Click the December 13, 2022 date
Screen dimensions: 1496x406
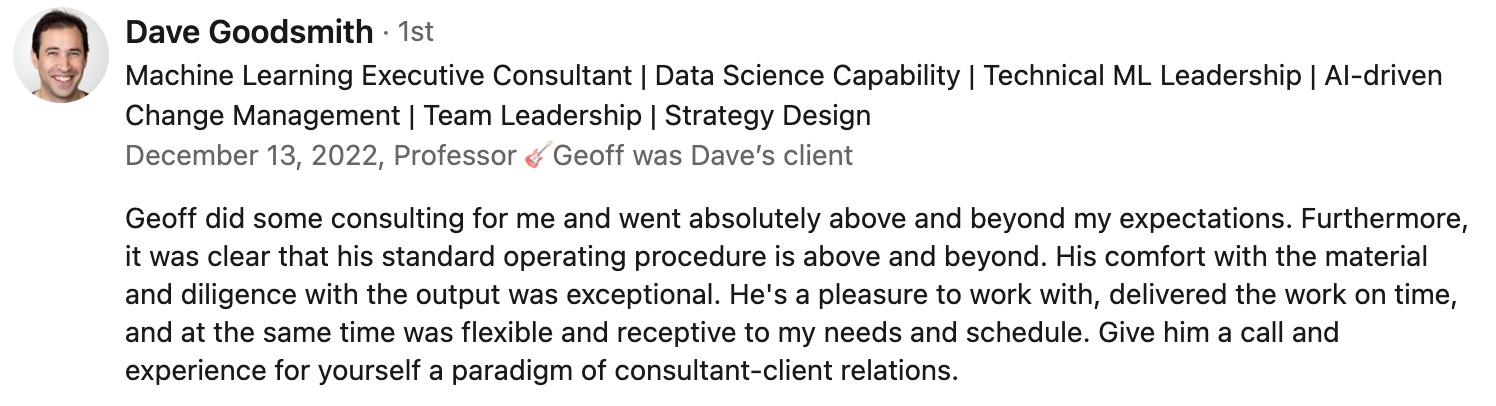tap(254, 156)
